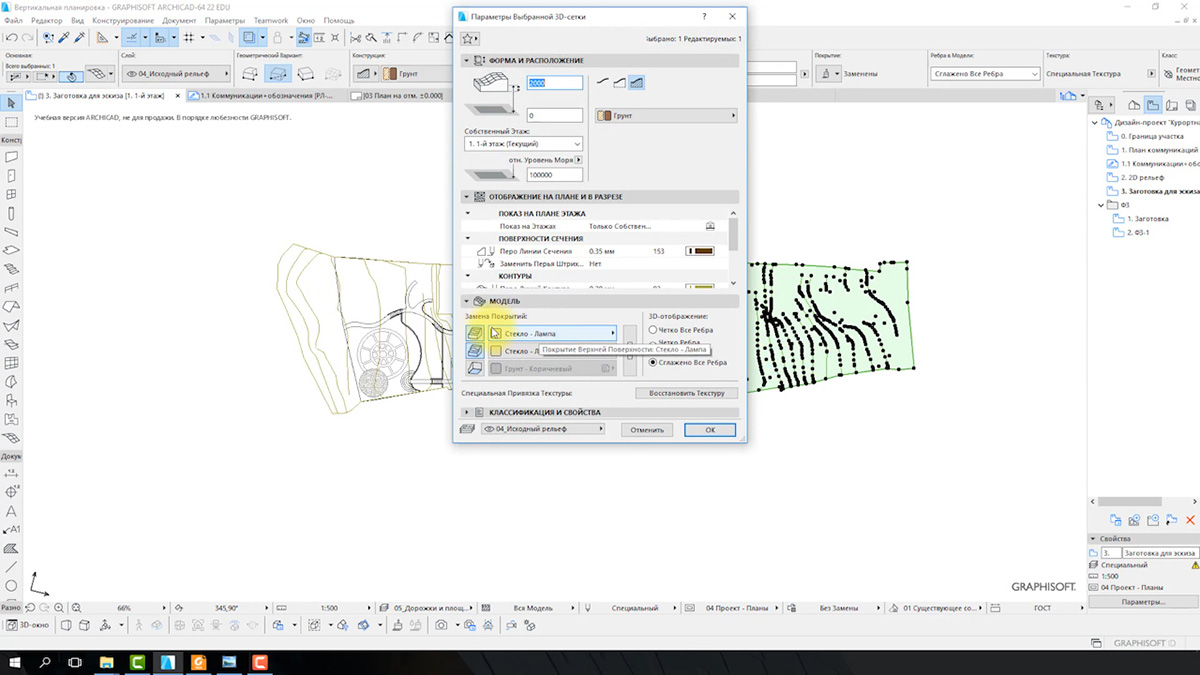Collapse 'ОТОБРАЖЕНИЕ НА ПЛАНЕ И В РАЗРЕЗЕ' panel

pos(467,197)
